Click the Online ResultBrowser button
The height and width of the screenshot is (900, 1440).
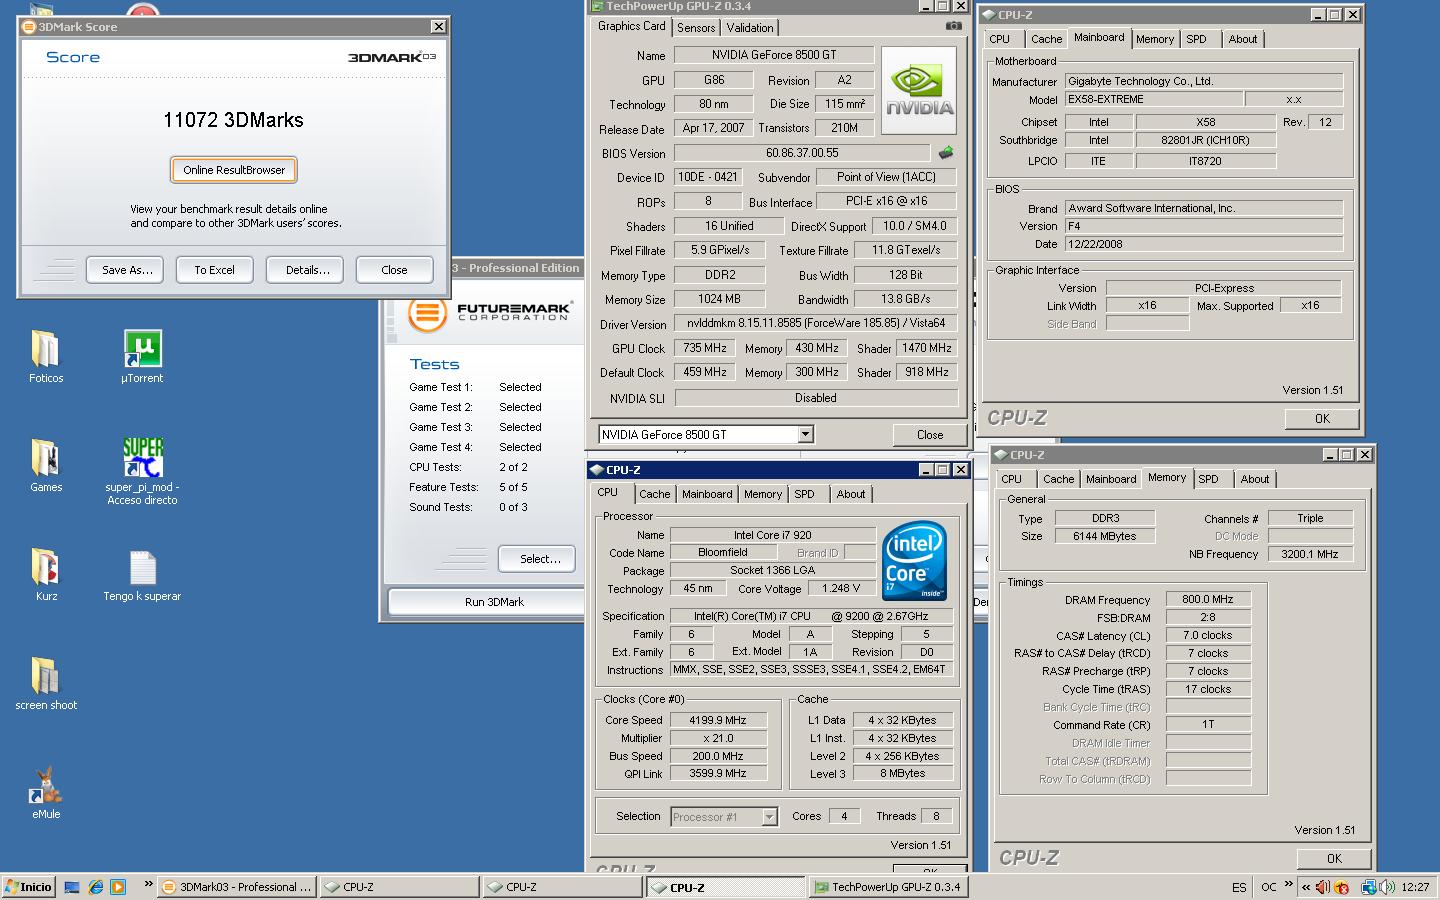[x=234, y=170]
